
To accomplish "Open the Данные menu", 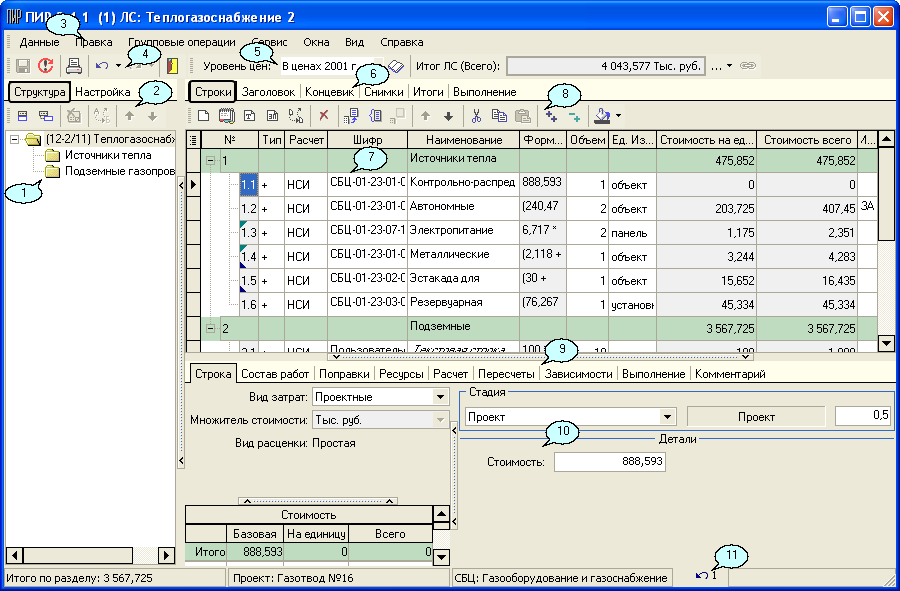I will pos(39,42).
